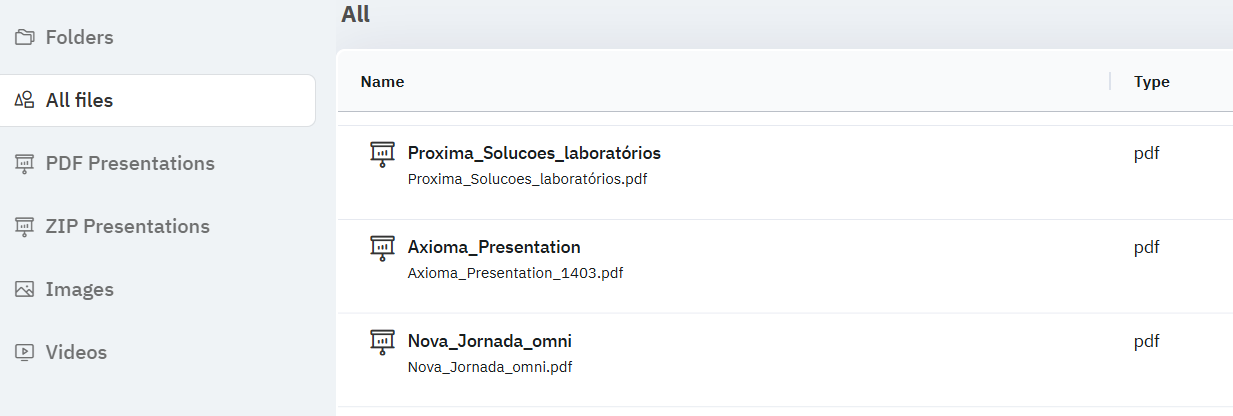Click the Folders icon in sidebar

[x=25, y=38]
